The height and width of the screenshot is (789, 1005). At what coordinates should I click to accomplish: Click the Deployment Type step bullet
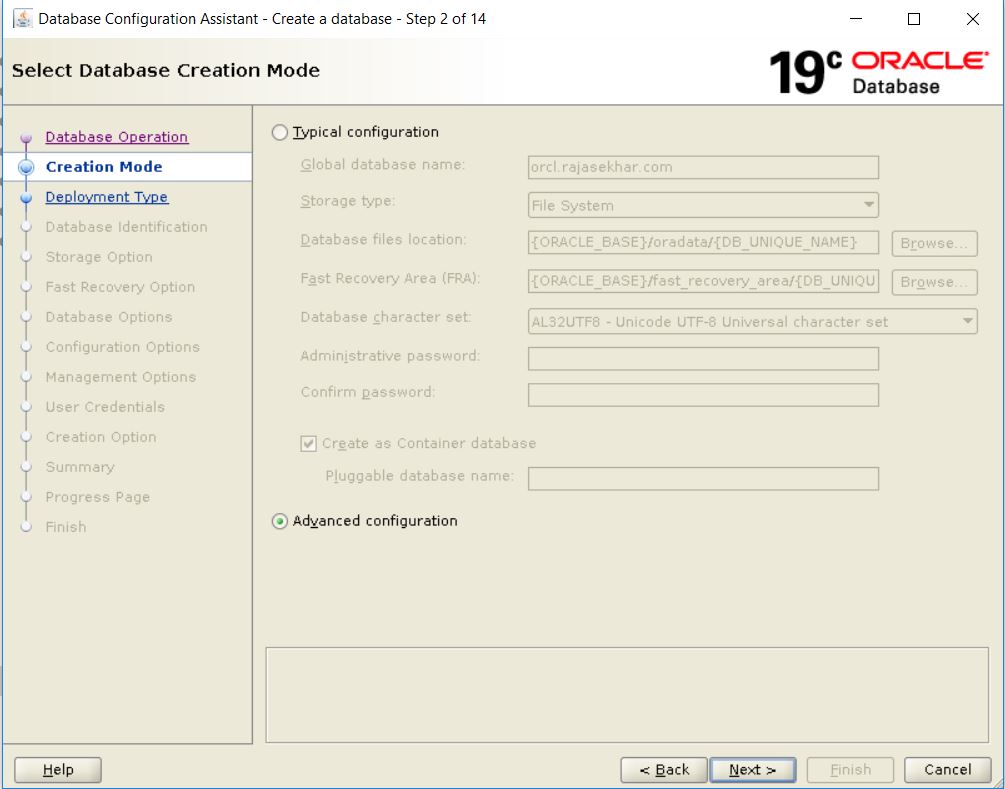pyautogui.click(x=26, y=198)
